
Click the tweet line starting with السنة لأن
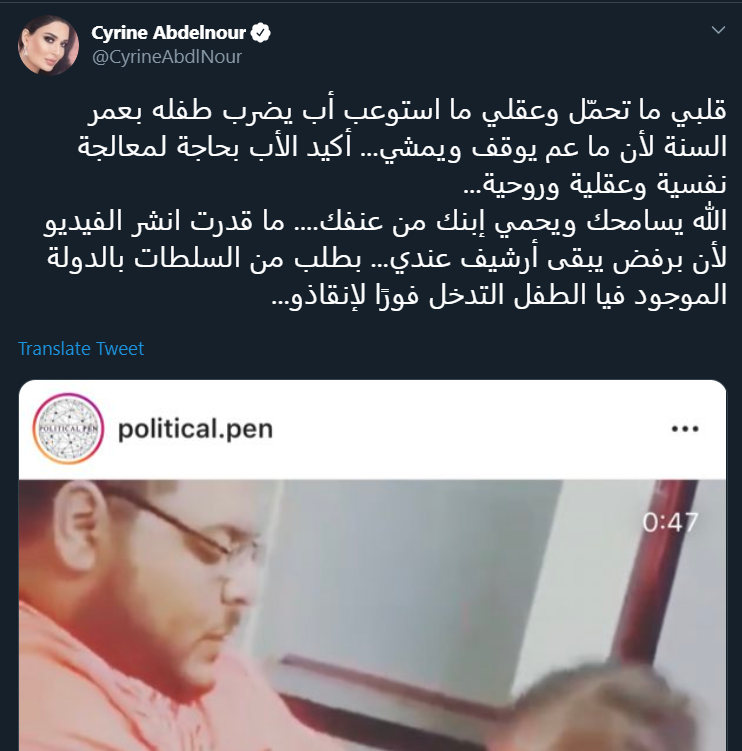click(x=402, y=148)
